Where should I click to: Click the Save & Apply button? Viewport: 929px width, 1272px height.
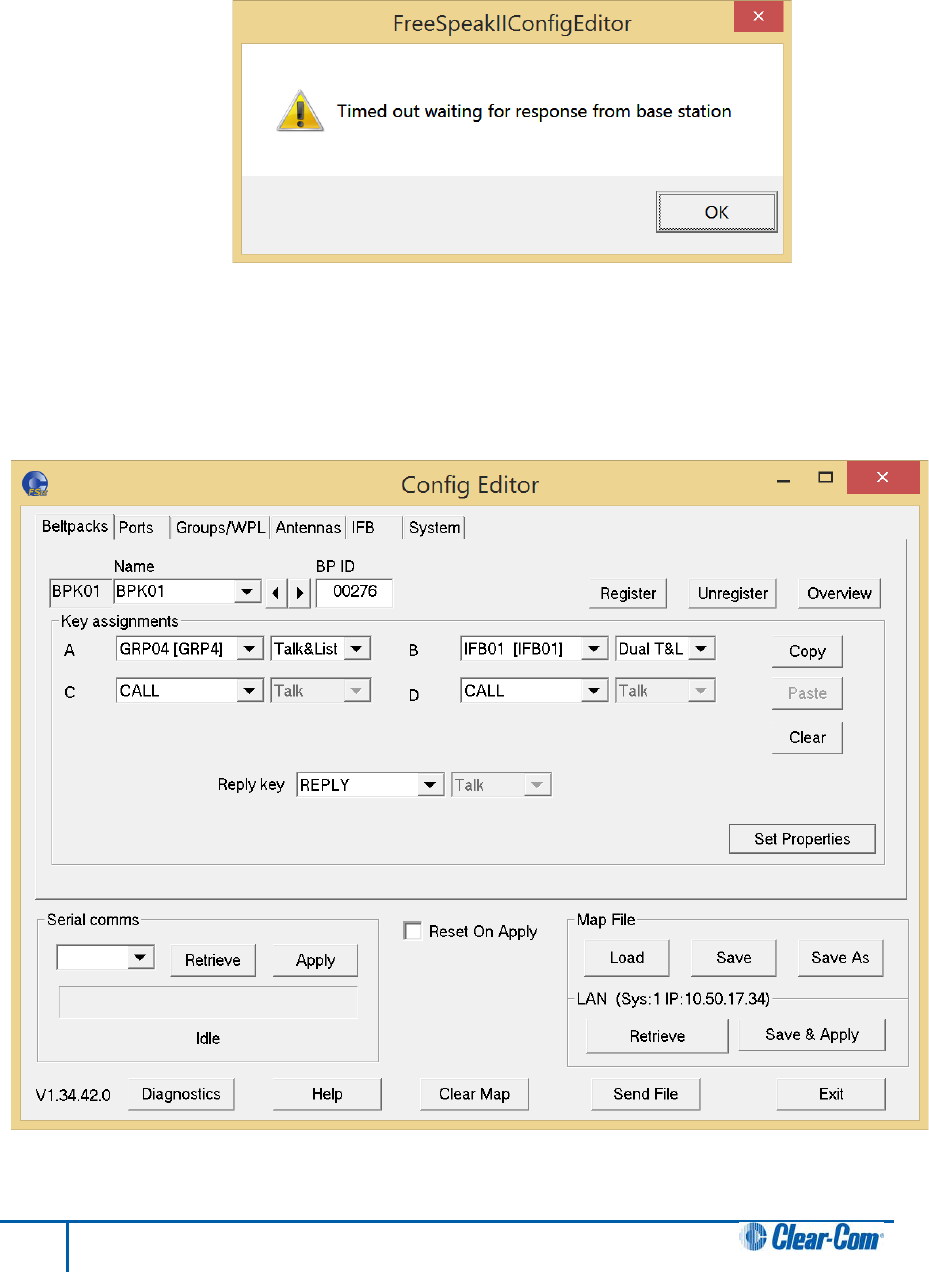812,1034
